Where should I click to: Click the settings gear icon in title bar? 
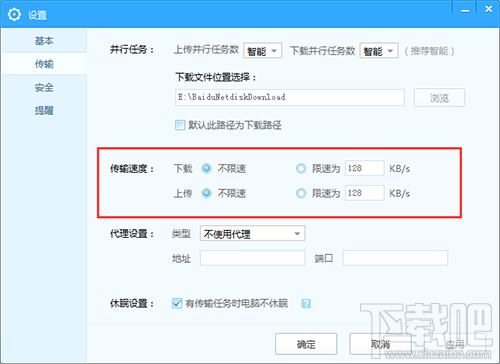pyautogui.click(x=14, y=15)
